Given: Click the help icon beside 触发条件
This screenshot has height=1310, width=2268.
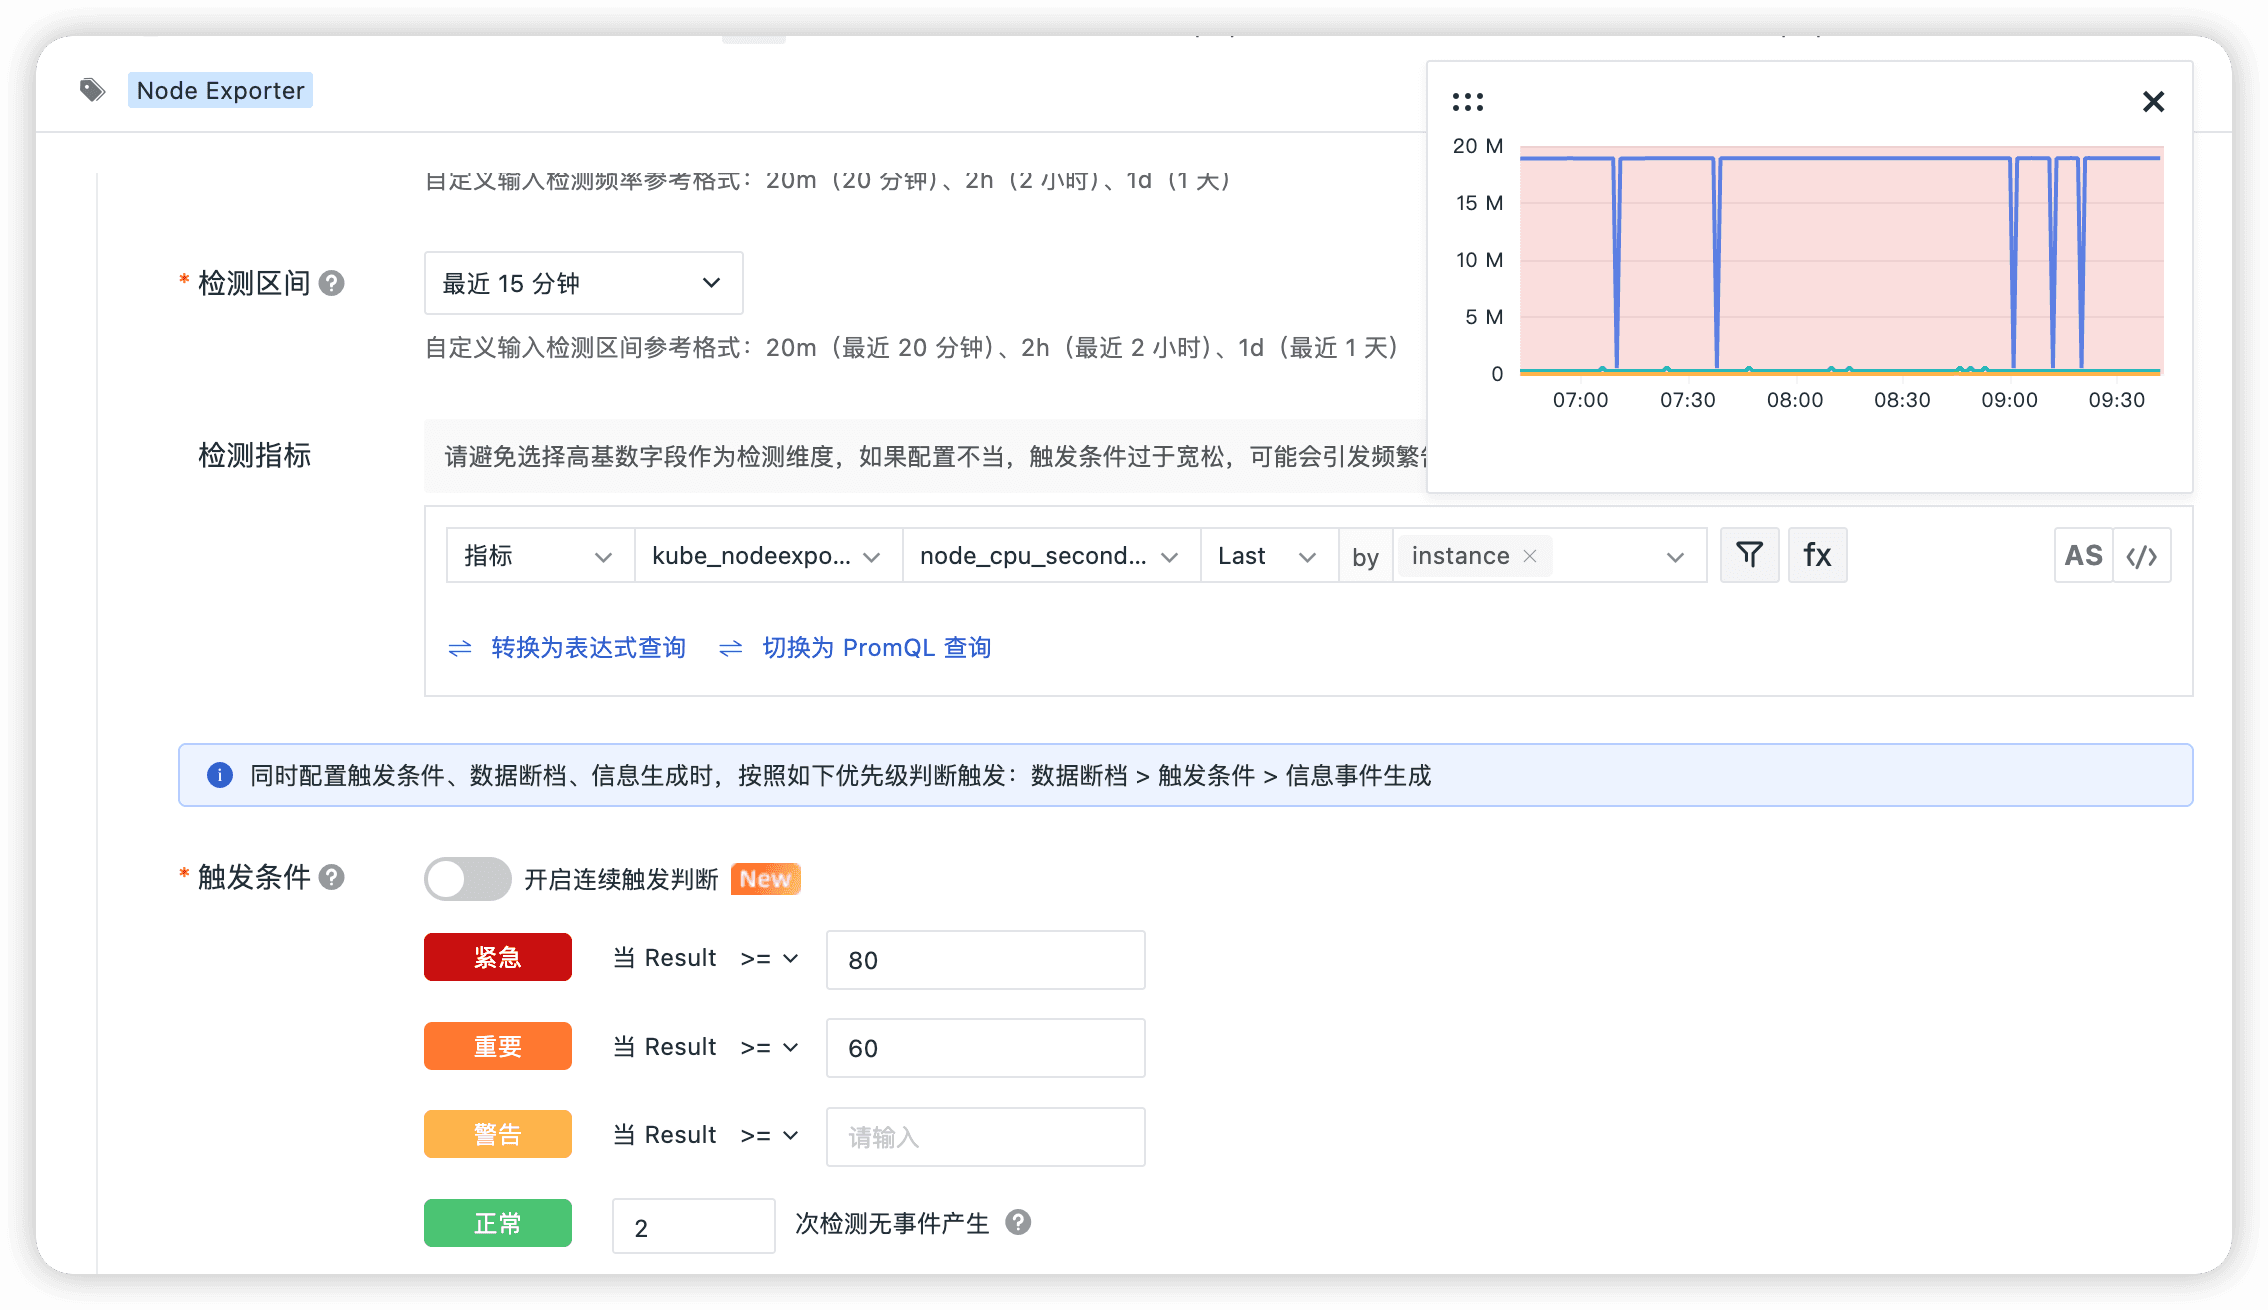Looking at the screenshot, I should (x=332, y=877).
